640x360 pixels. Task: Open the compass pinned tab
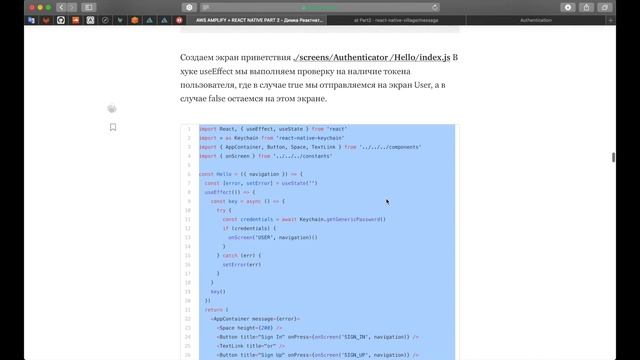(x=105, y=20)
